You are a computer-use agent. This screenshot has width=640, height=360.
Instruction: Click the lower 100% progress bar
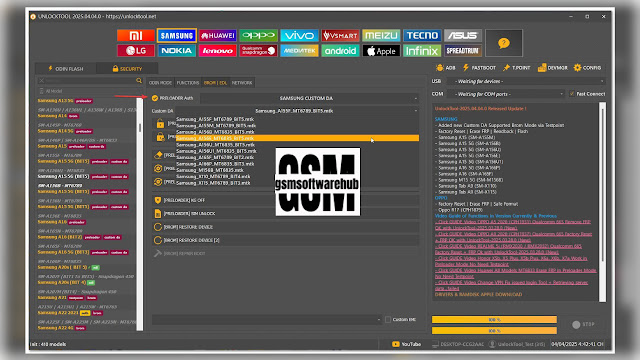point(494,331)
